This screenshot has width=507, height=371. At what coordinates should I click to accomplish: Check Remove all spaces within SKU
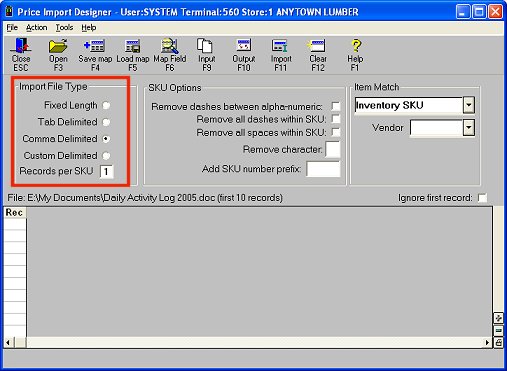click(336, 132)
